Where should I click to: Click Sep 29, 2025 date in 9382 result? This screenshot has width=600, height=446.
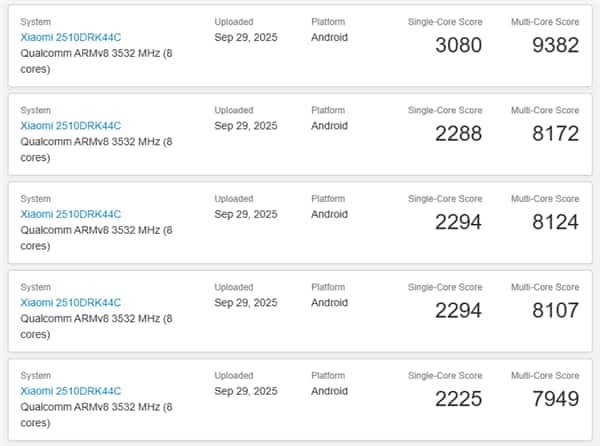pos(246,38)
